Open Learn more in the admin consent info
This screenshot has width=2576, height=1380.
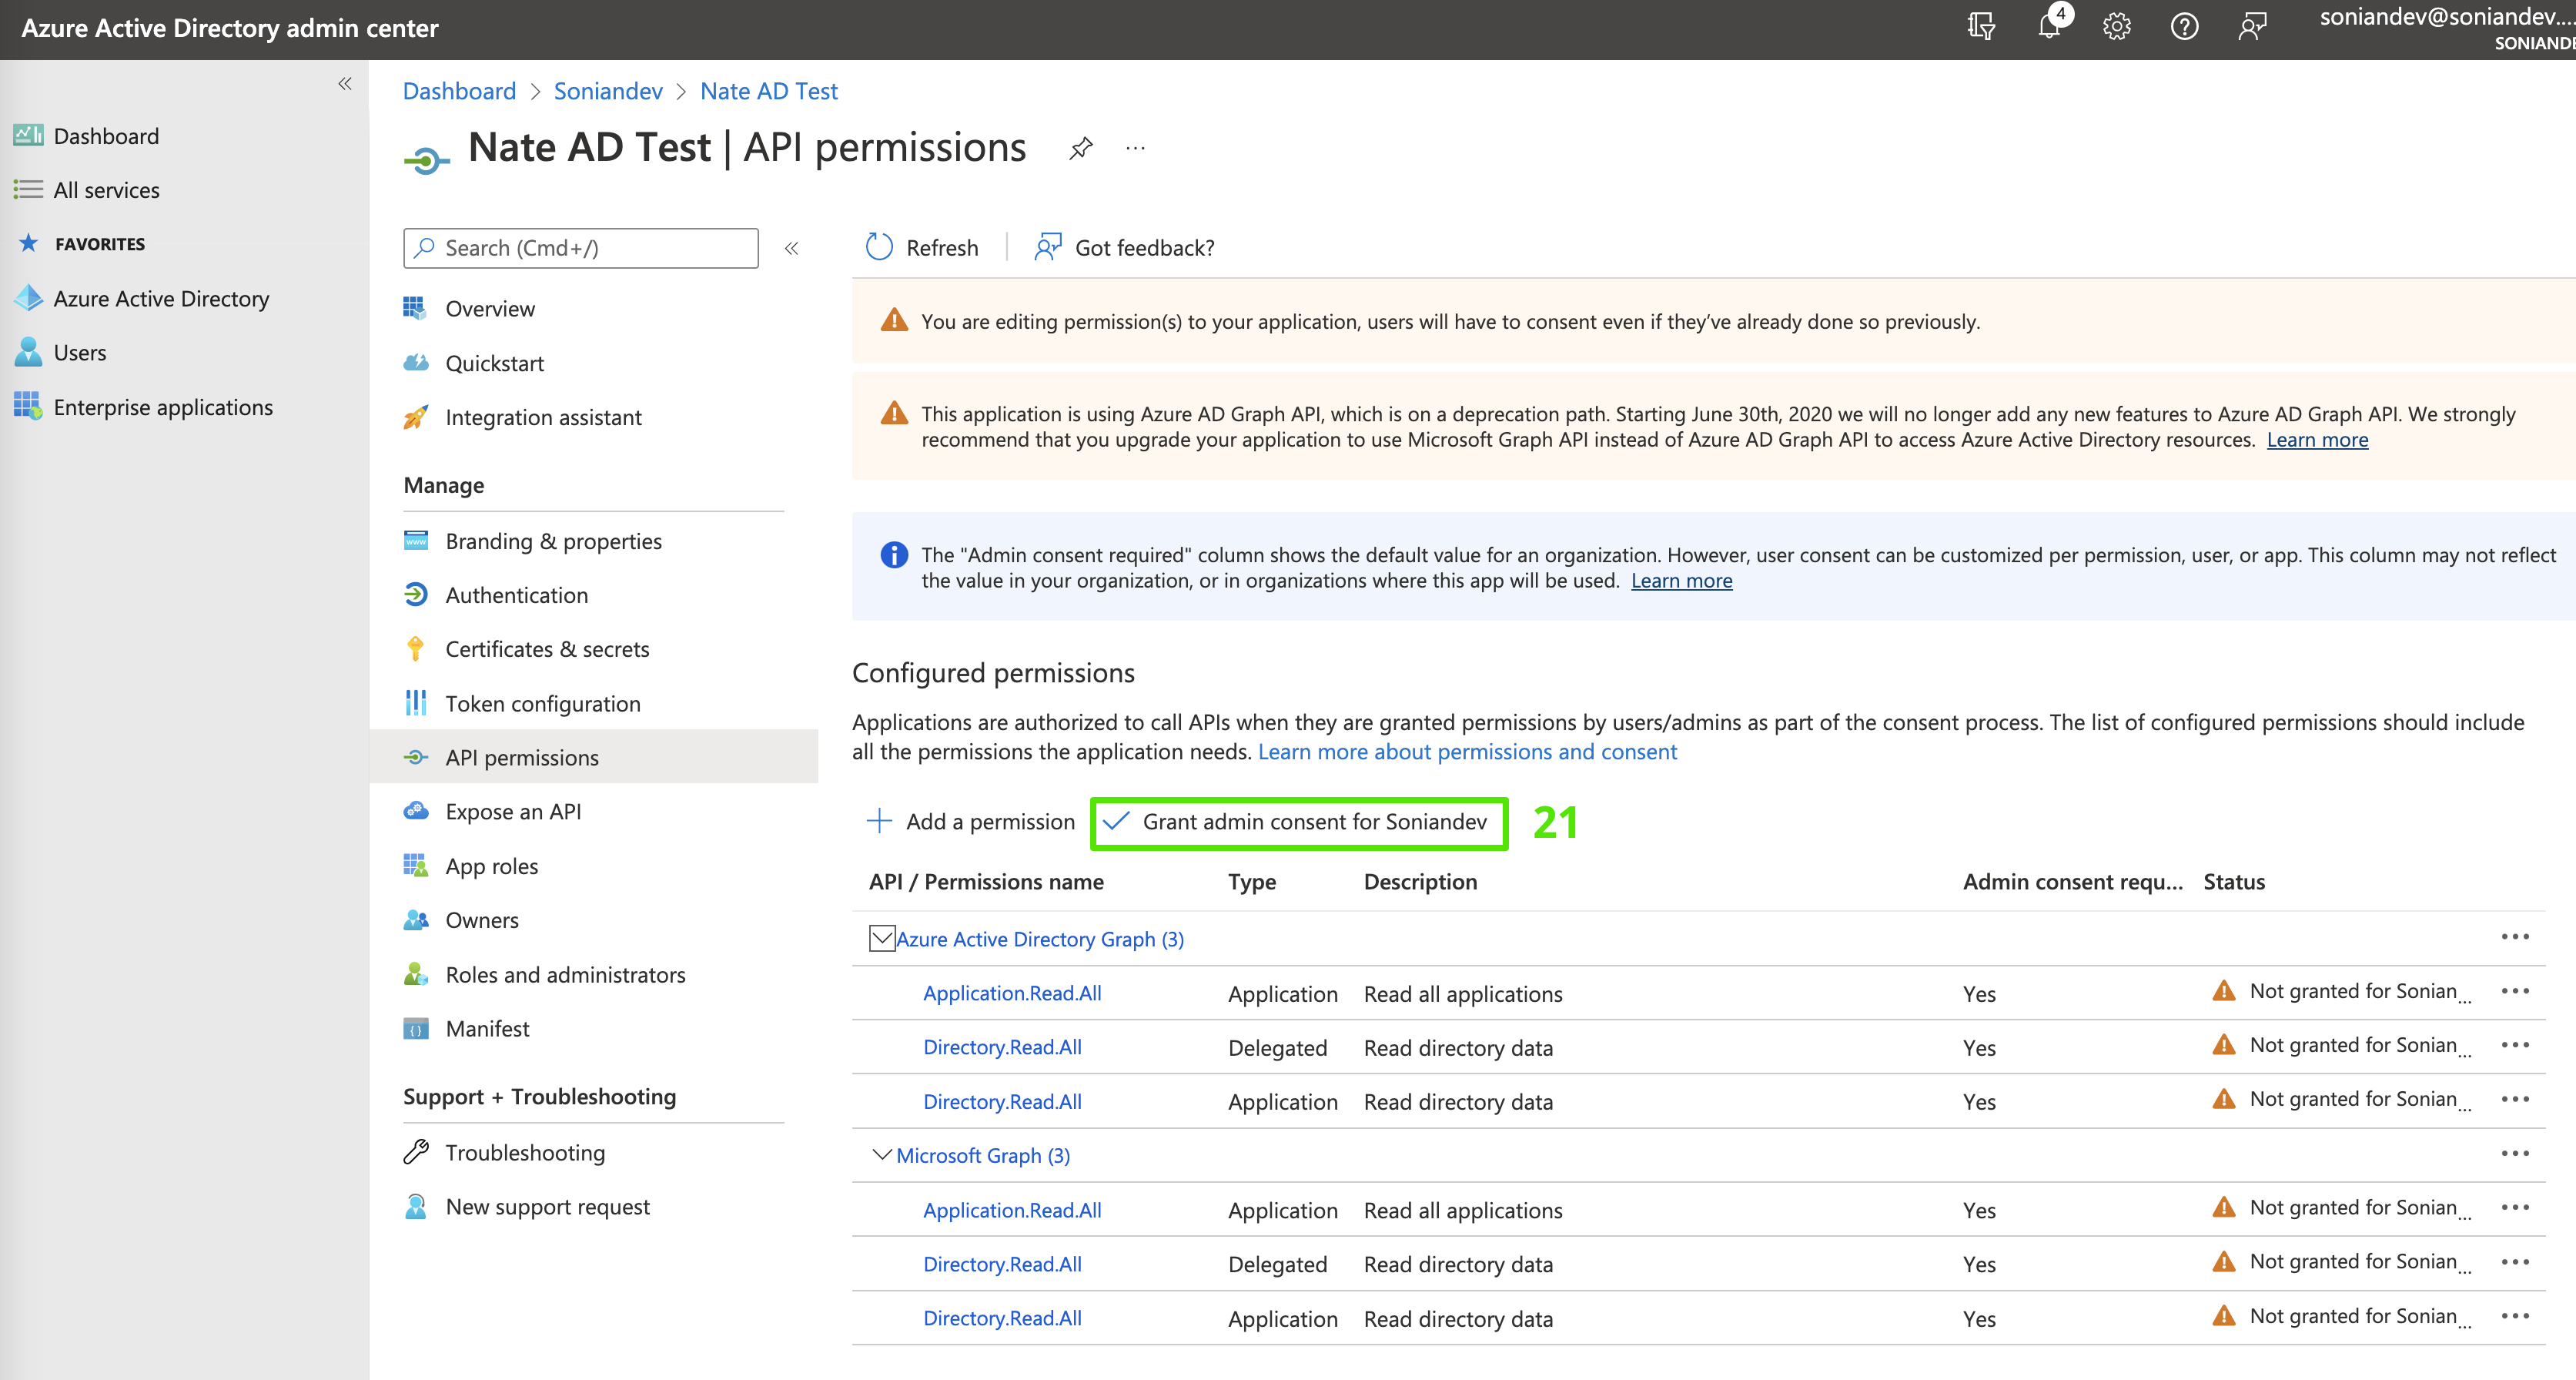click(1681, 581)
